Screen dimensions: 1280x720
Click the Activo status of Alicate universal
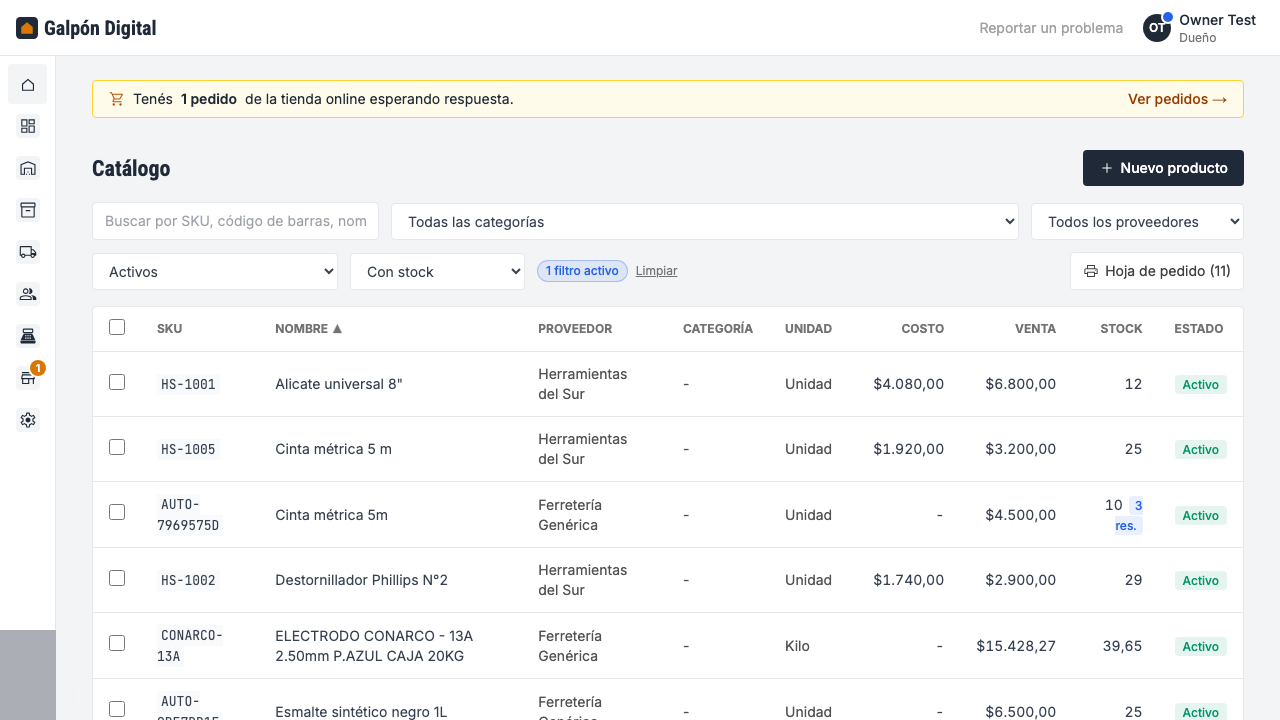click(1200, 384)
